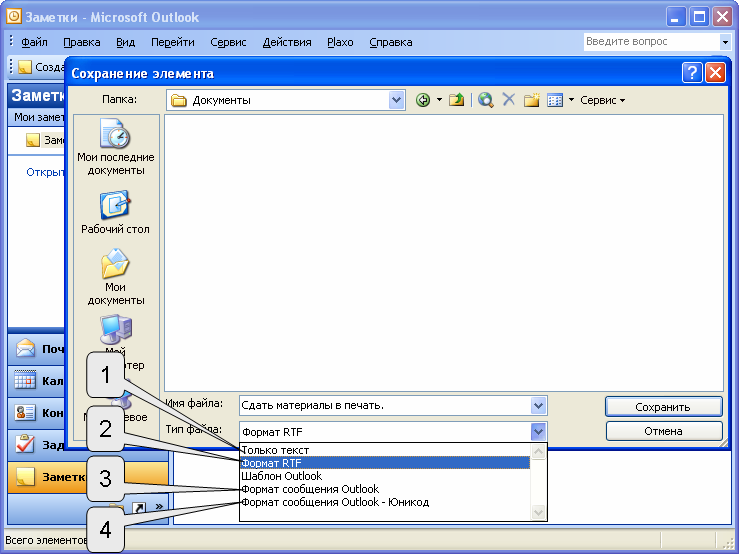Screen dimensions: 739x554
Task: Click the Мой компьютер icon
Action: [x=115, y=329]
